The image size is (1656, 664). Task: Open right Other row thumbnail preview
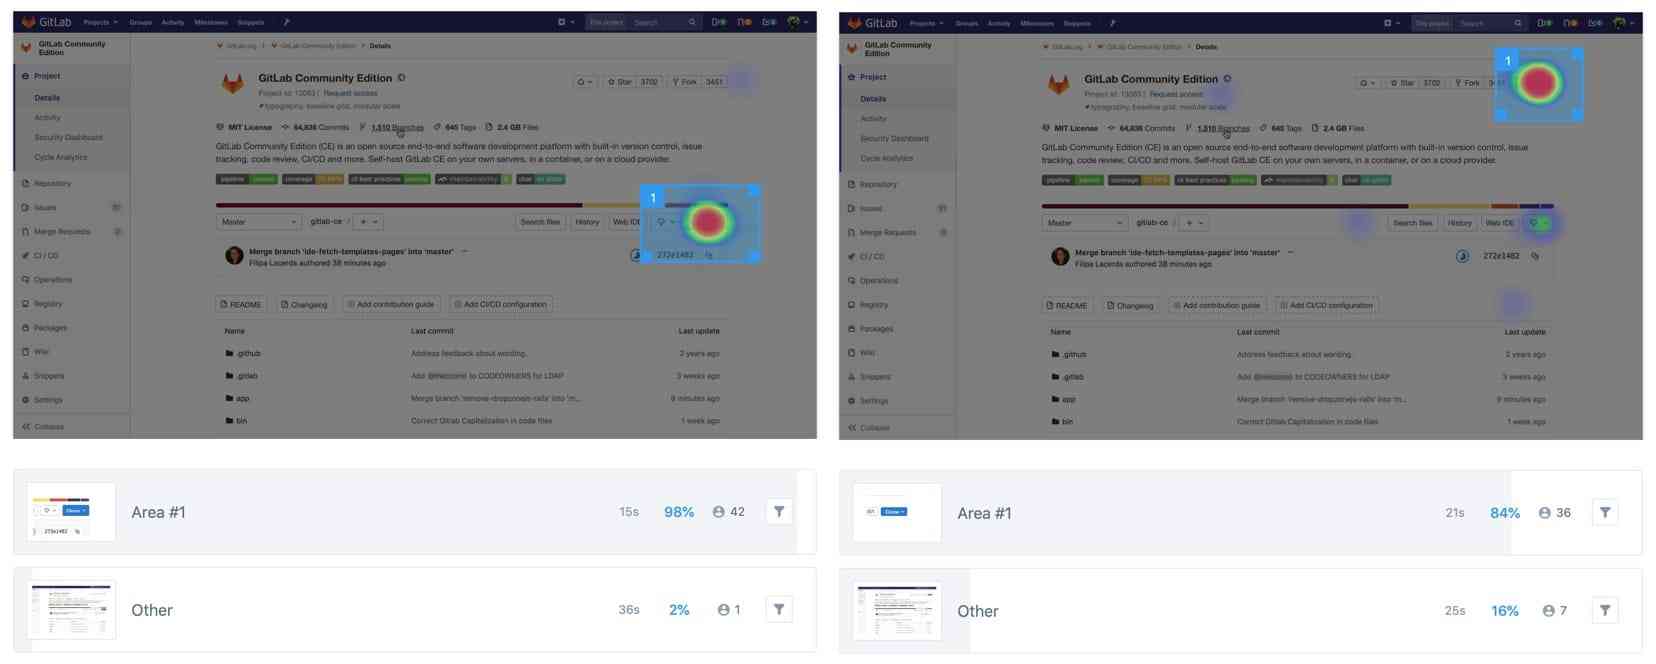click(897, 611)
